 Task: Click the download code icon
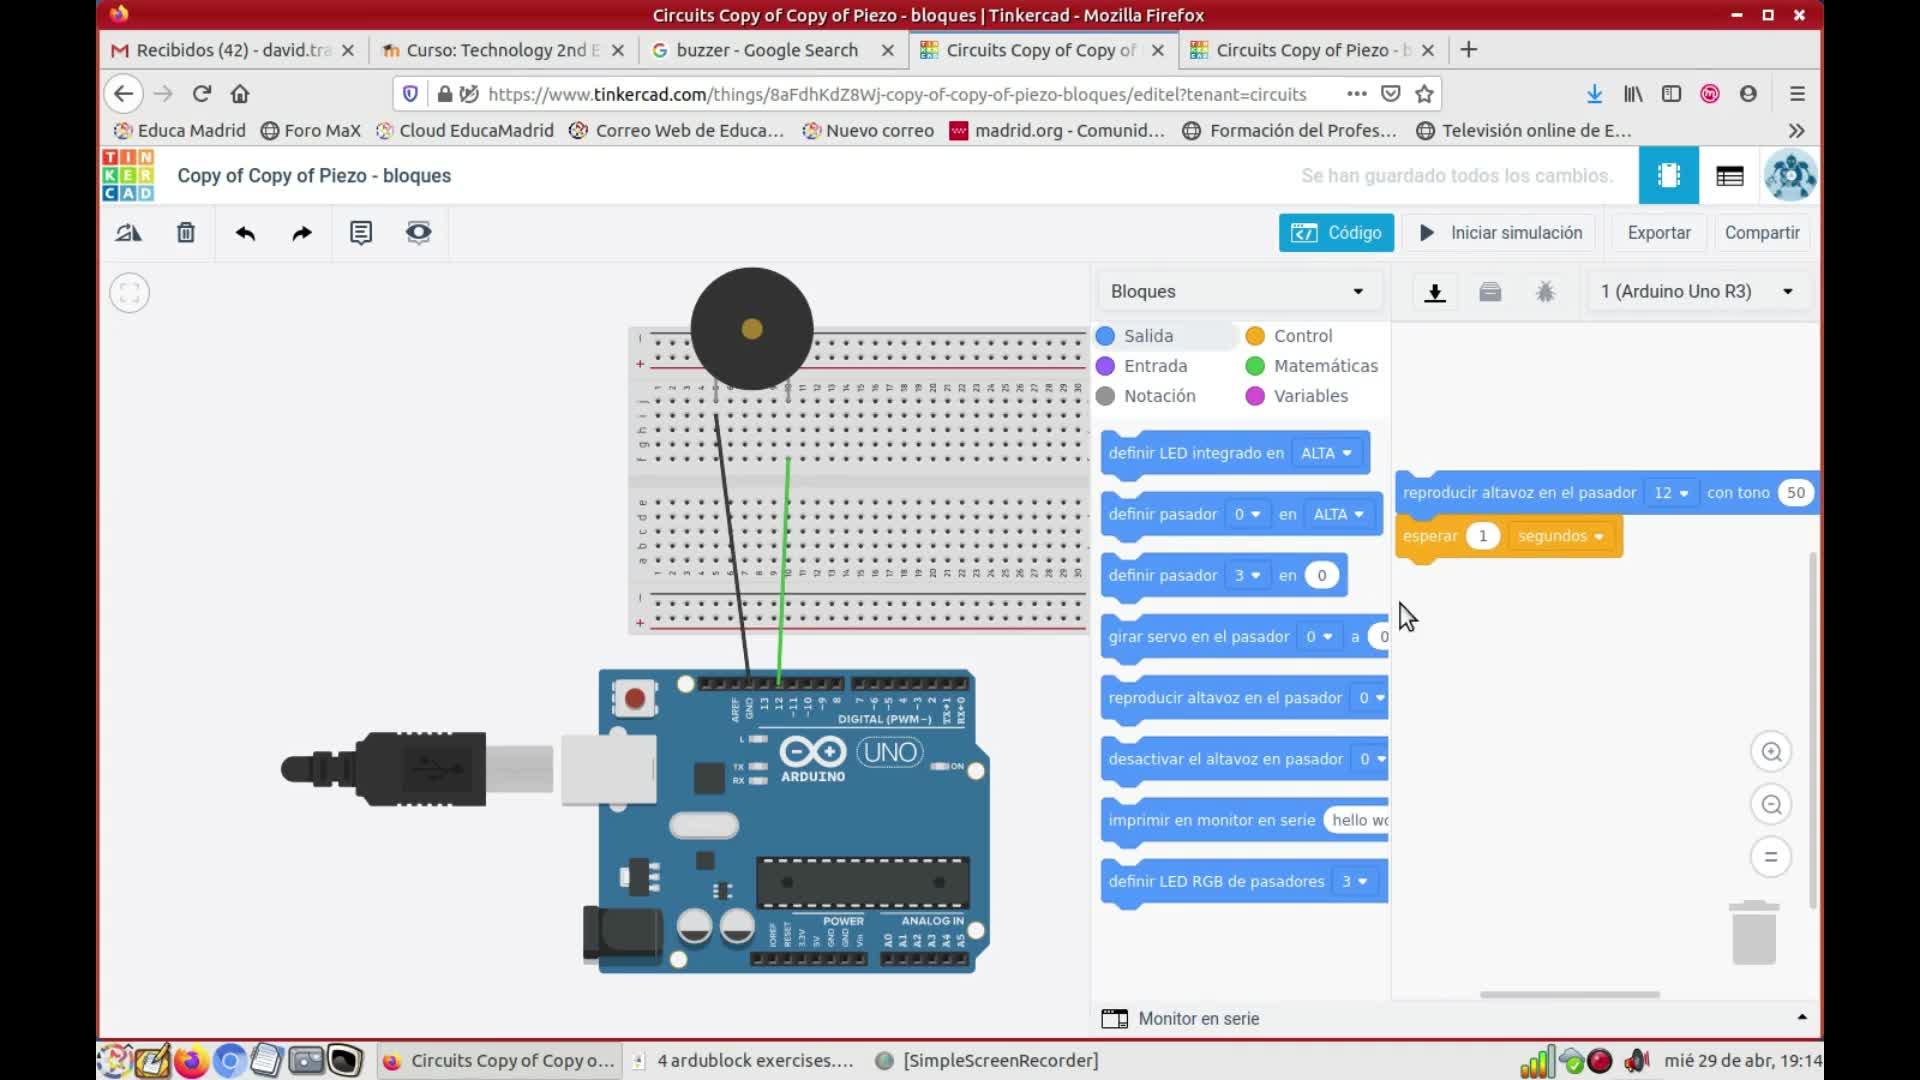(x=1435, y=292)
